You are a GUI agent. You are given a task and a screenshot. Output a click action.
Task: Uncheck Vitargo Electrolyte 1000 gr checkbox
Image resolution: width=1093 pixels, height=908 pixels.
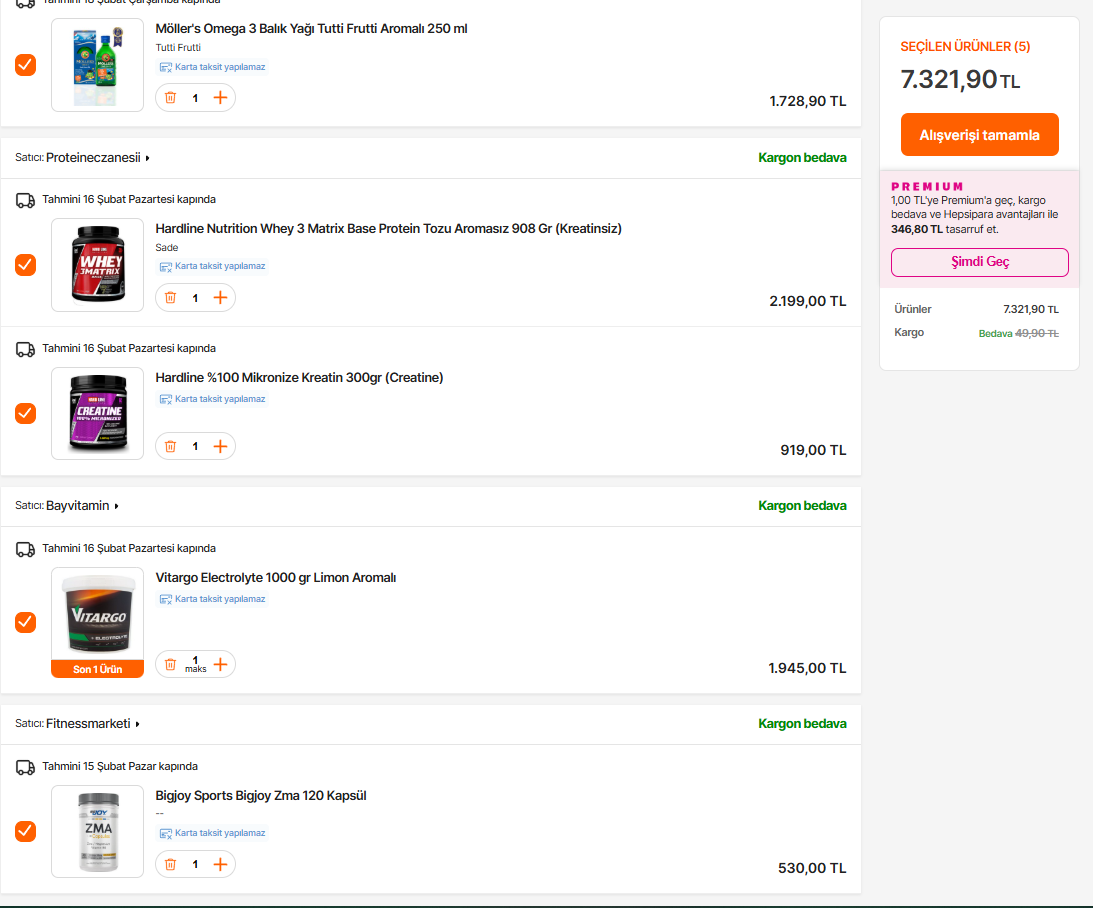pyautogui.click(x=26, y=622)
